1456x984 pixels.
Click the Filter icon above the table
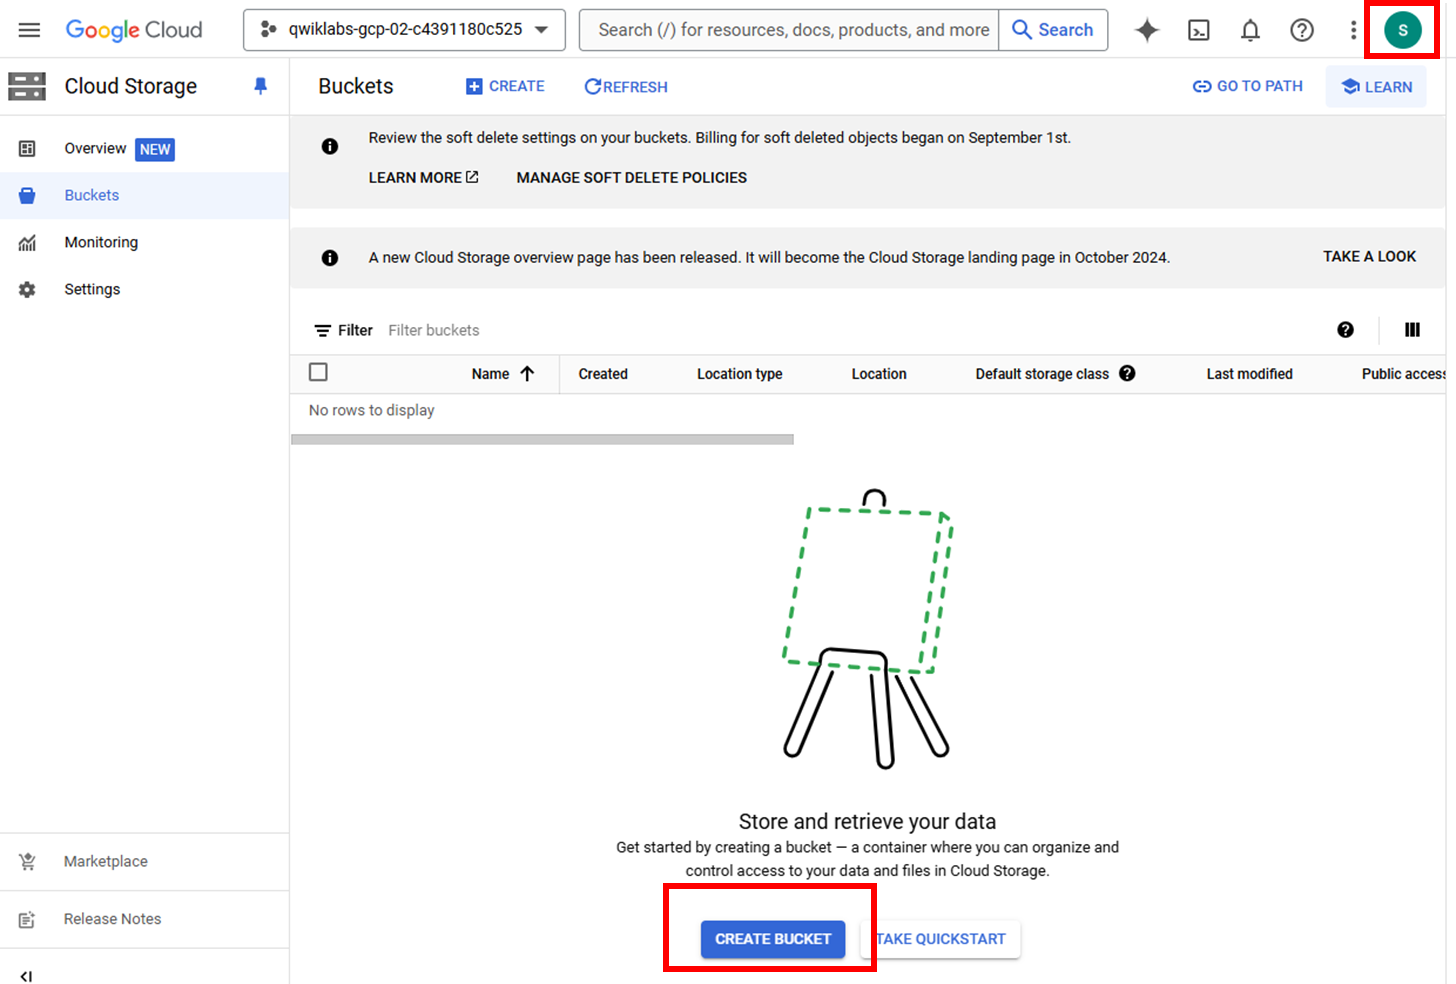(x=323, y=330)
